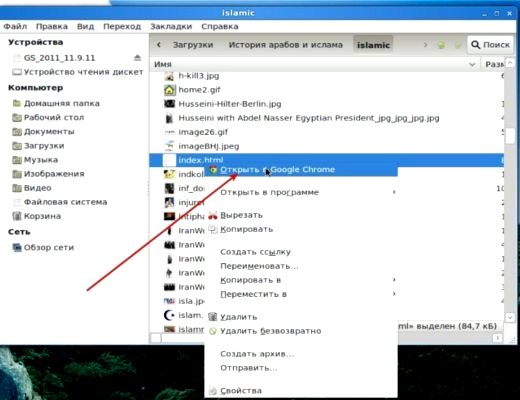Select the file h-kill3.jpg

pos(199,76)
